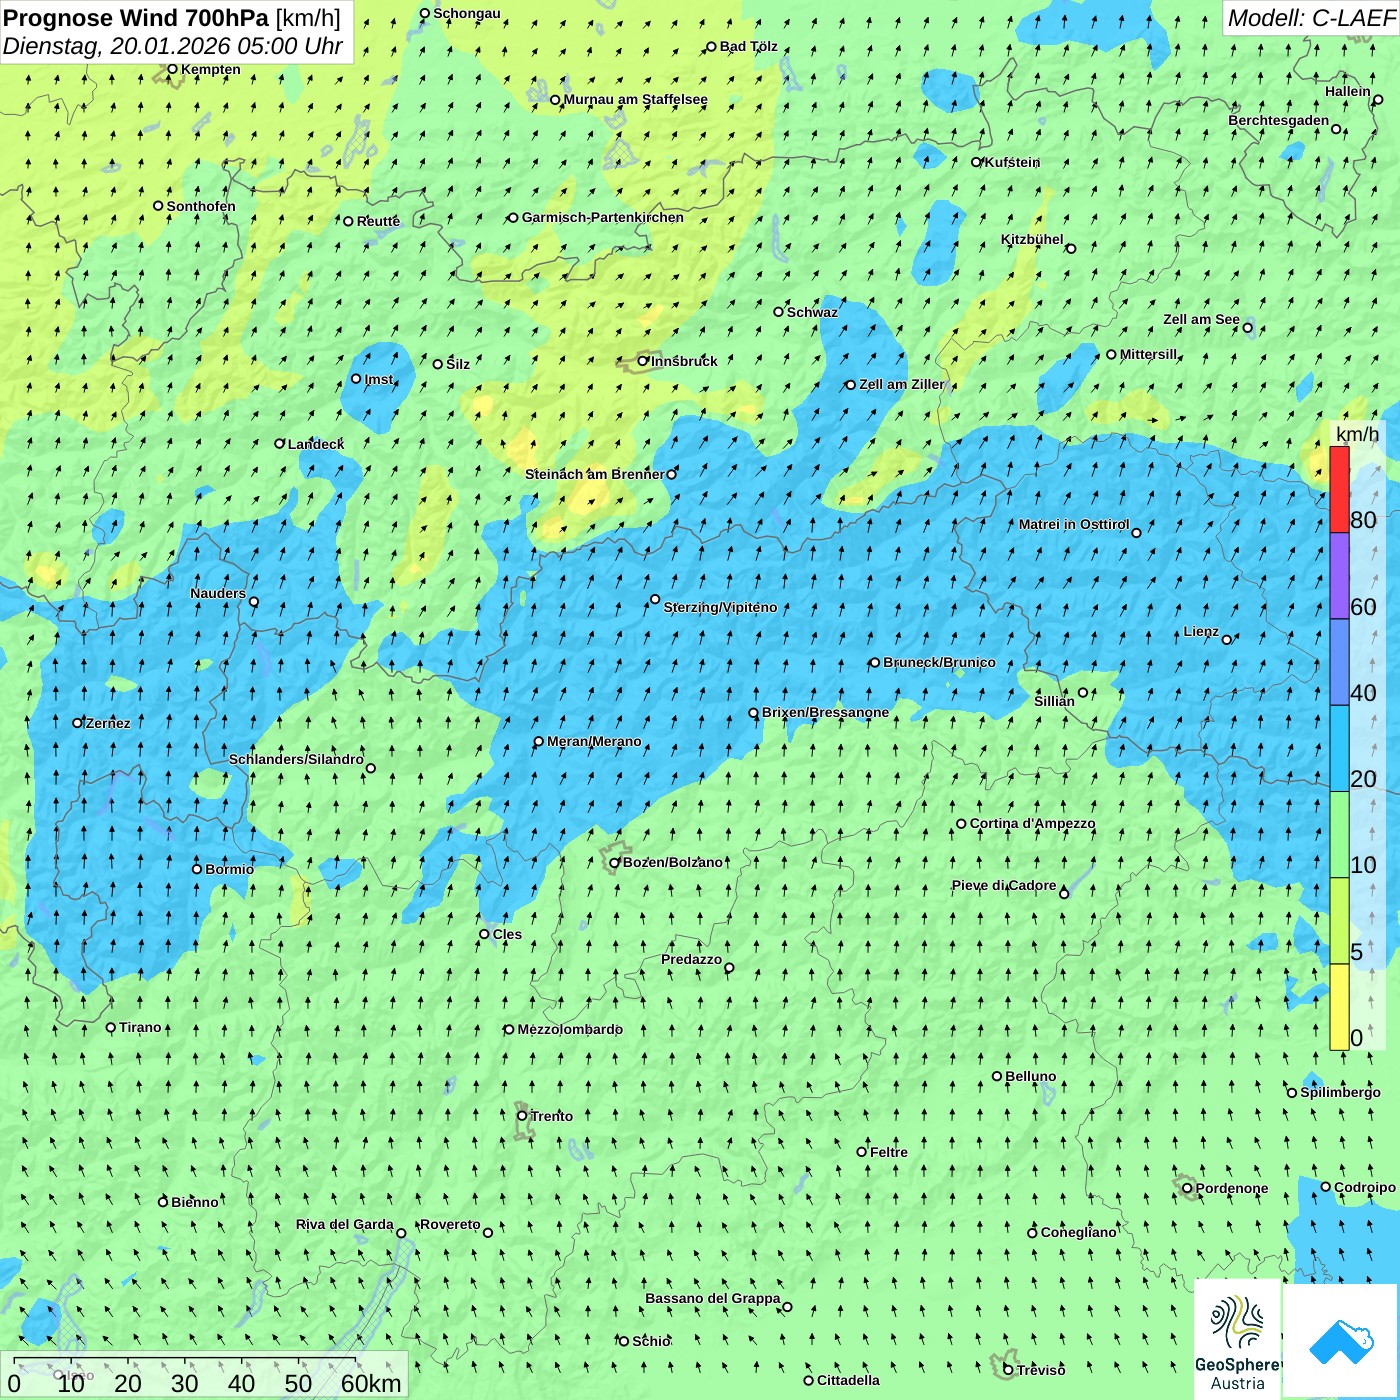Image resolution: width=1400 pixels, height=1400 pixels.
Task: Click the date 'Dienstag, 20.01.2026 05:00 Uhr'
Action: (173, 46)
